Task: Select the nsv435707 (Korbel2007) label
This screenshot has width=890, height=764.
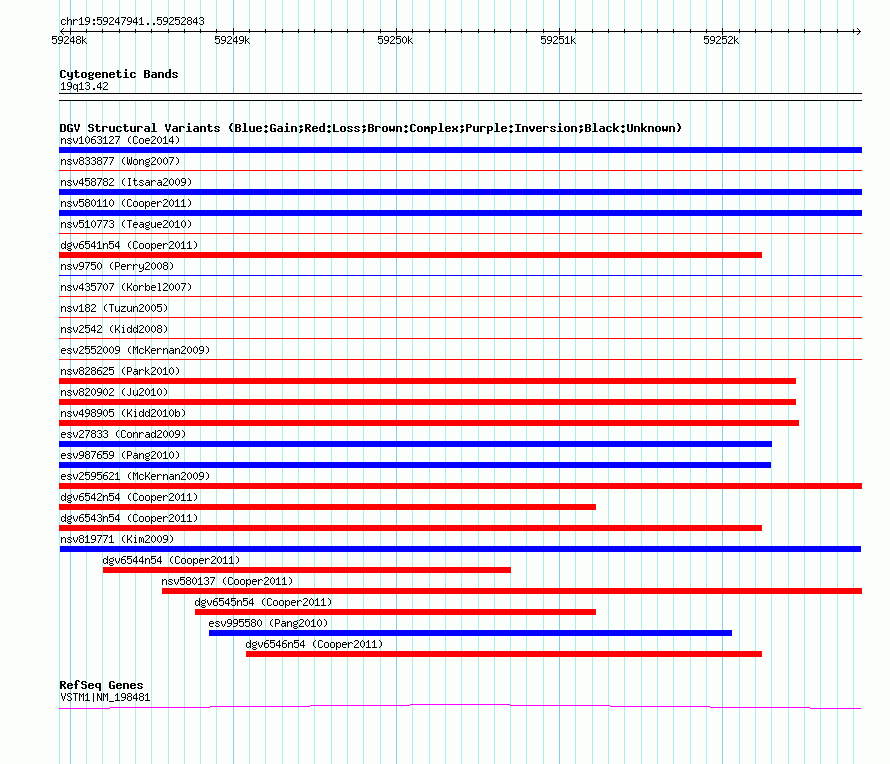Action: pos(126,287)
